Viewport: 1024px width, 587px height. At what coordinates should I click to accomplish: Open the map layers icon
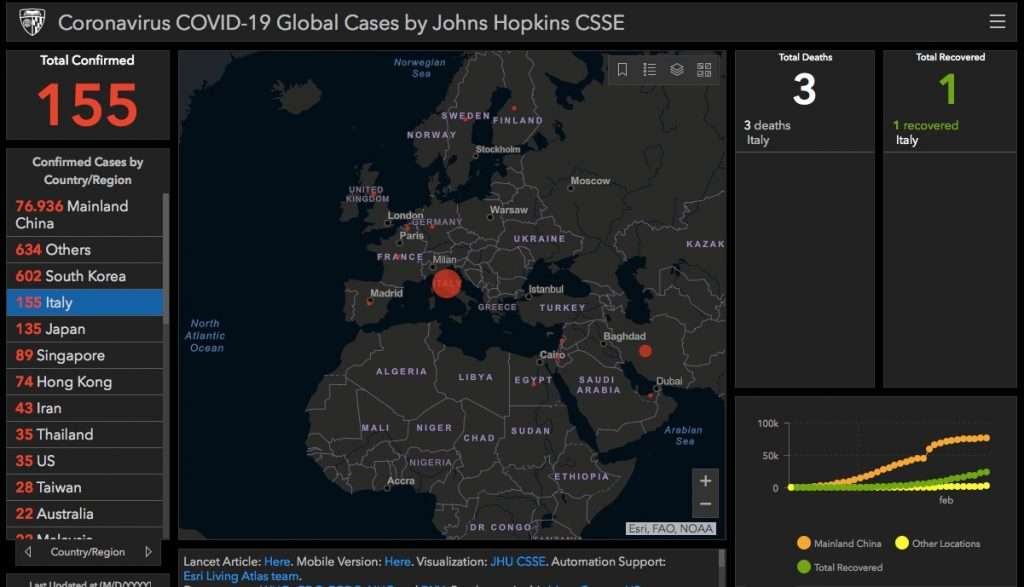(677, 69)
